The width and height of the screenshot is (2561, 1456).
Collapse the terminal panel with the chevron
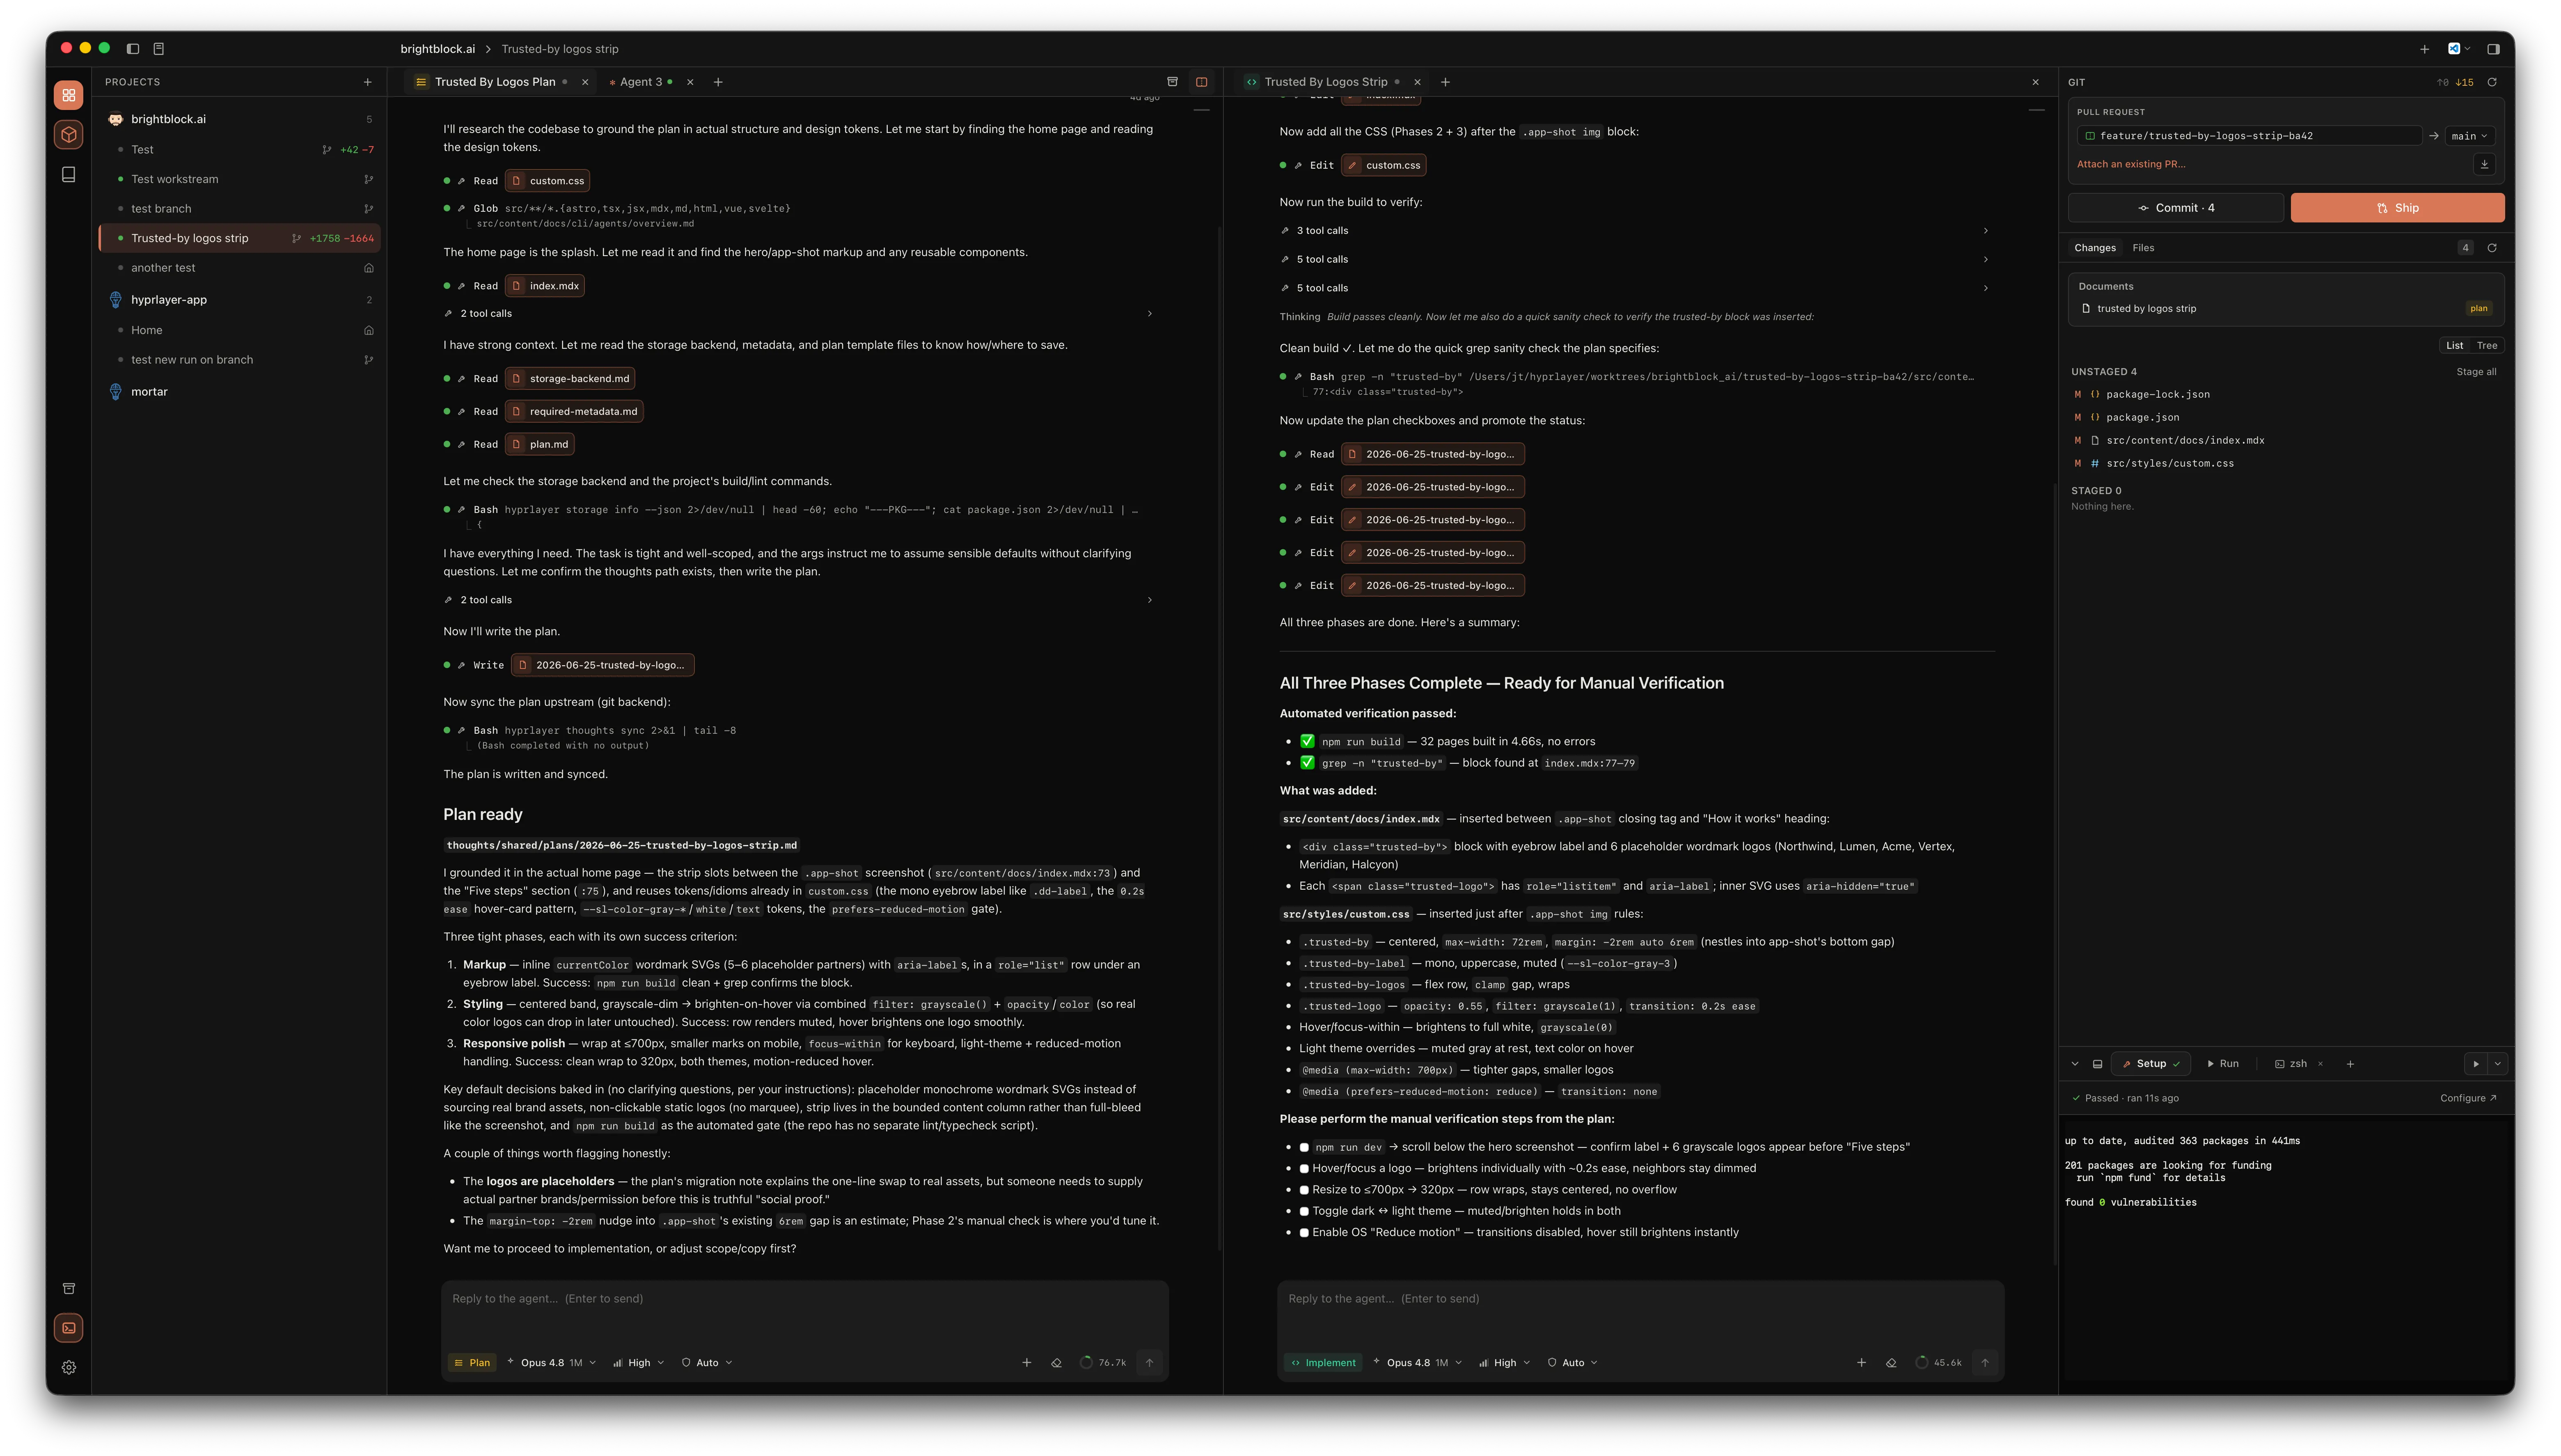[2075, 1064]
